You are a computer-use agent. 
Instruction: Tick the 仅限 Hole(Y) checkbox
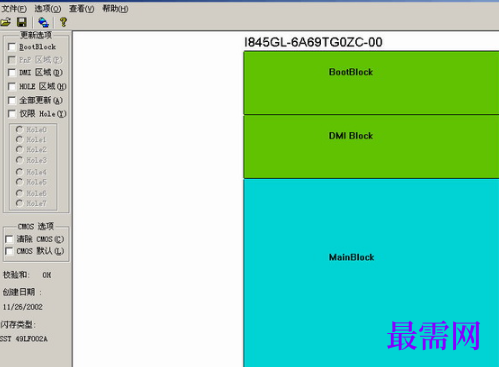coord(12,114)
